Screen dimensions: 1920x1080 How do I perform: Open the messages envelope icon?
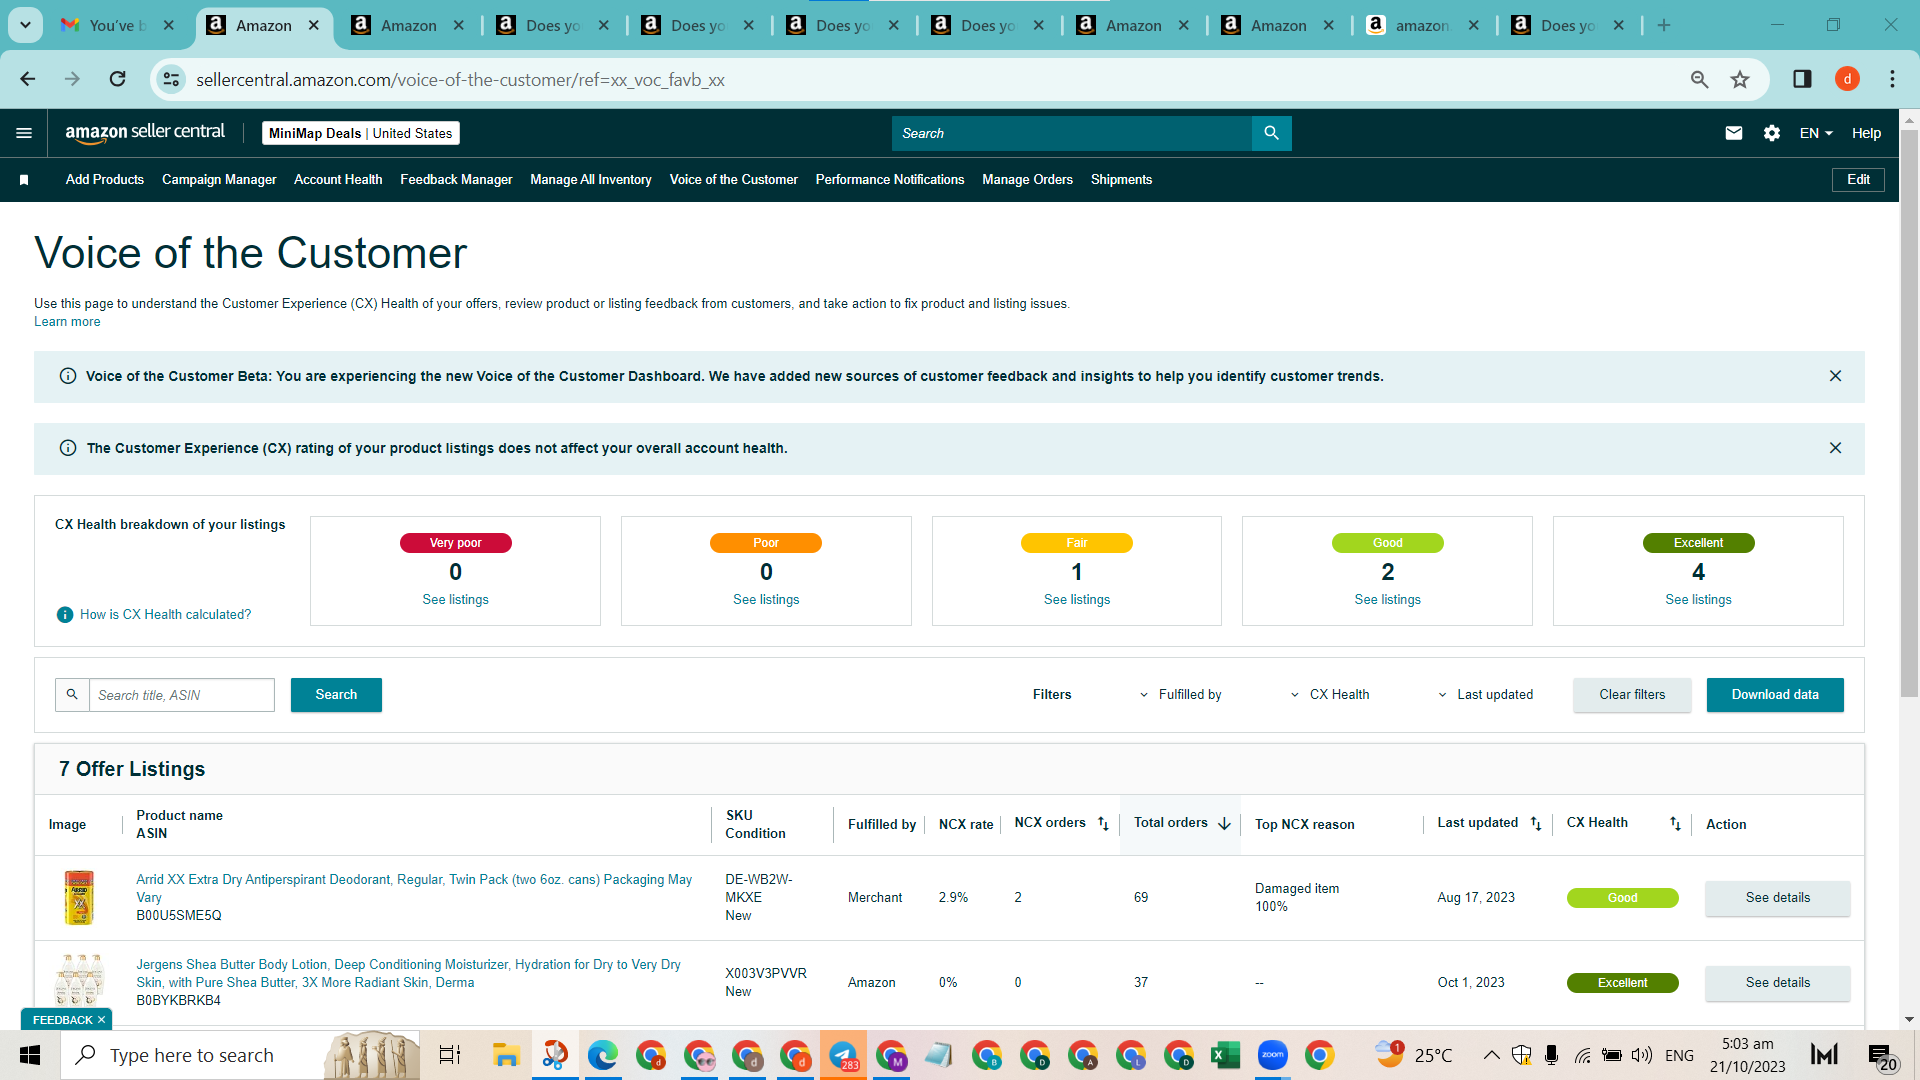coord(1734,133)
